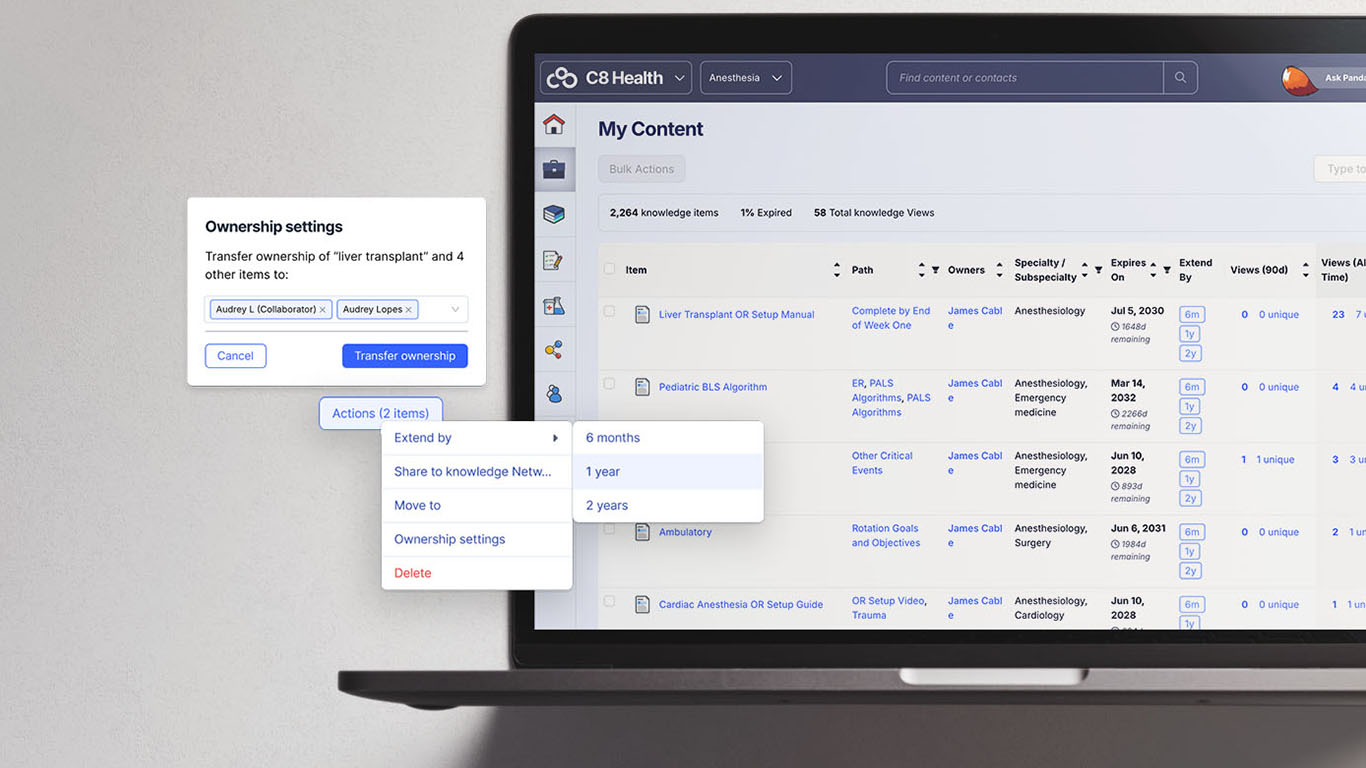Extend Ambulatory item by 2y
Image resolution: width=1366 pixels, height=768 pixels.
tap(1190, 571)
